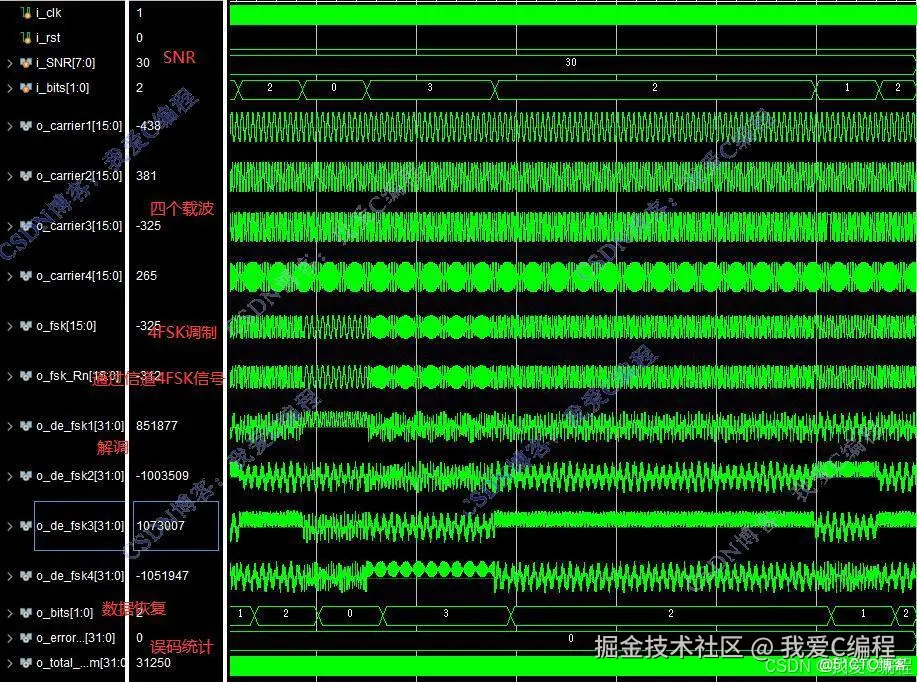Expand the o_carrier4[15:0] bus

(x=9, y=275)
